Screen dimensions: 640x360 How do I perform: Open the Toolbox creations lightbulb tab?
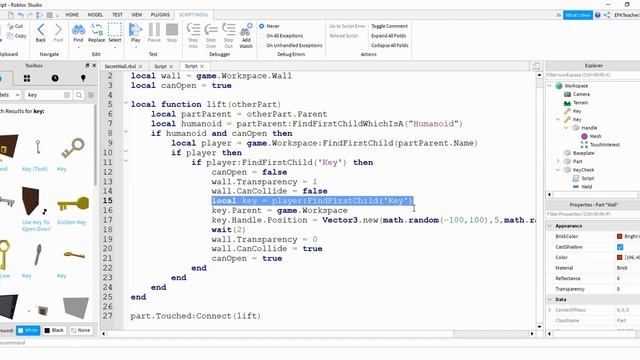(x=83, y=78)
